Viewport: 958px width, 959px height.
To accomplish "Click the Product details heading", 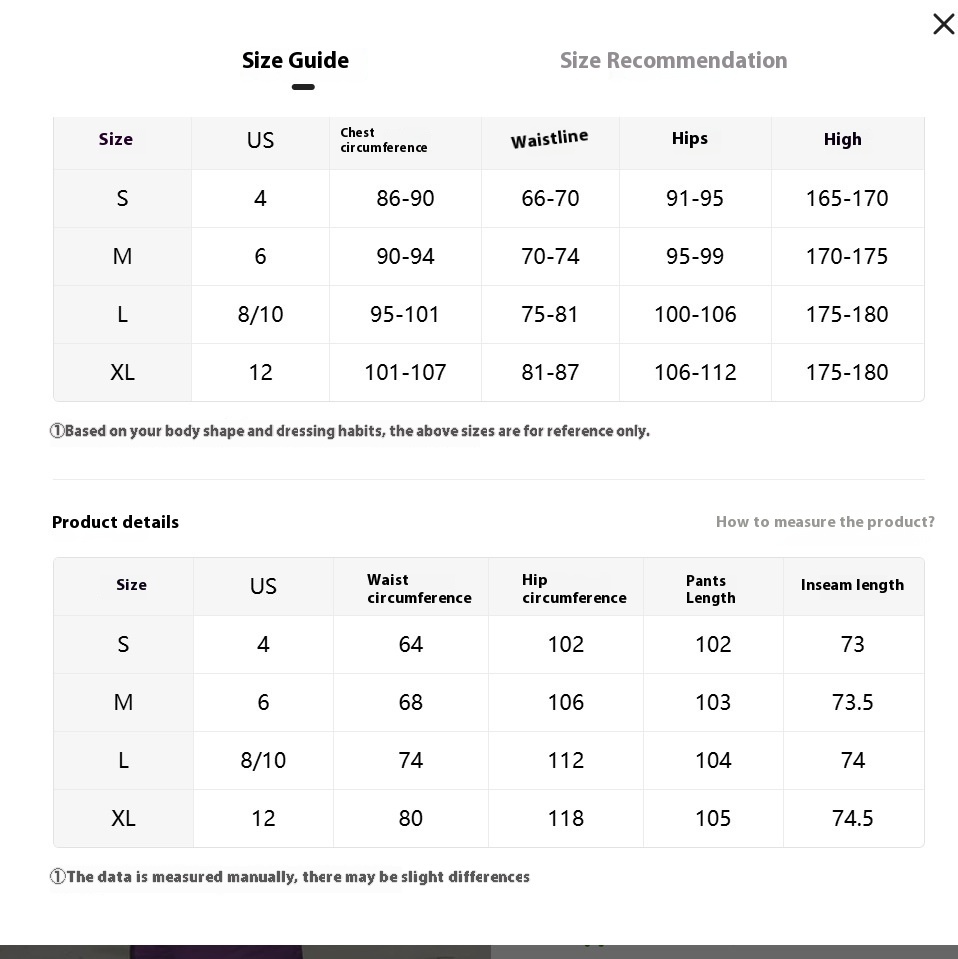I will pyautogui.click(x=115, y=522).
